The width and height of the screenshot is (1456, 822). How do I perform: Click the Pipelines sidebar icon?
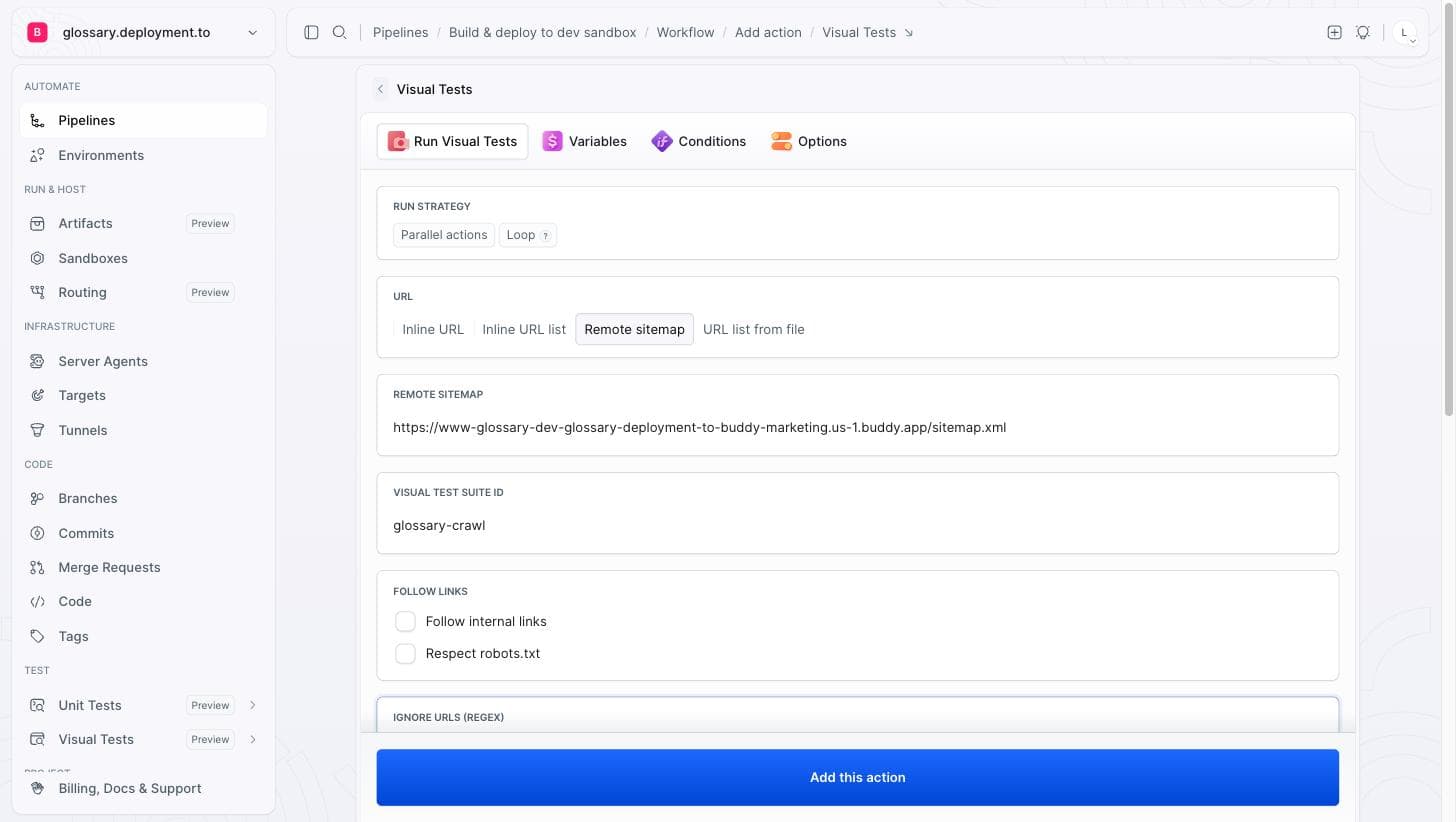(37, 120)
